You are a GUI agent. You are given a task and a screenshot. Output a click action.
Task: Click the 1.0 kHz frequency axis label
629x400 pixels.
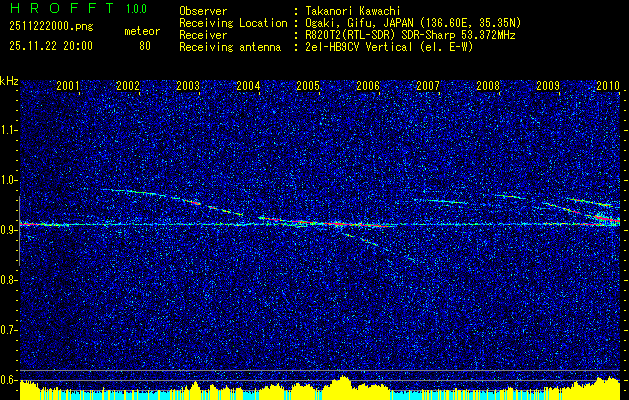[x=10, y=180]
